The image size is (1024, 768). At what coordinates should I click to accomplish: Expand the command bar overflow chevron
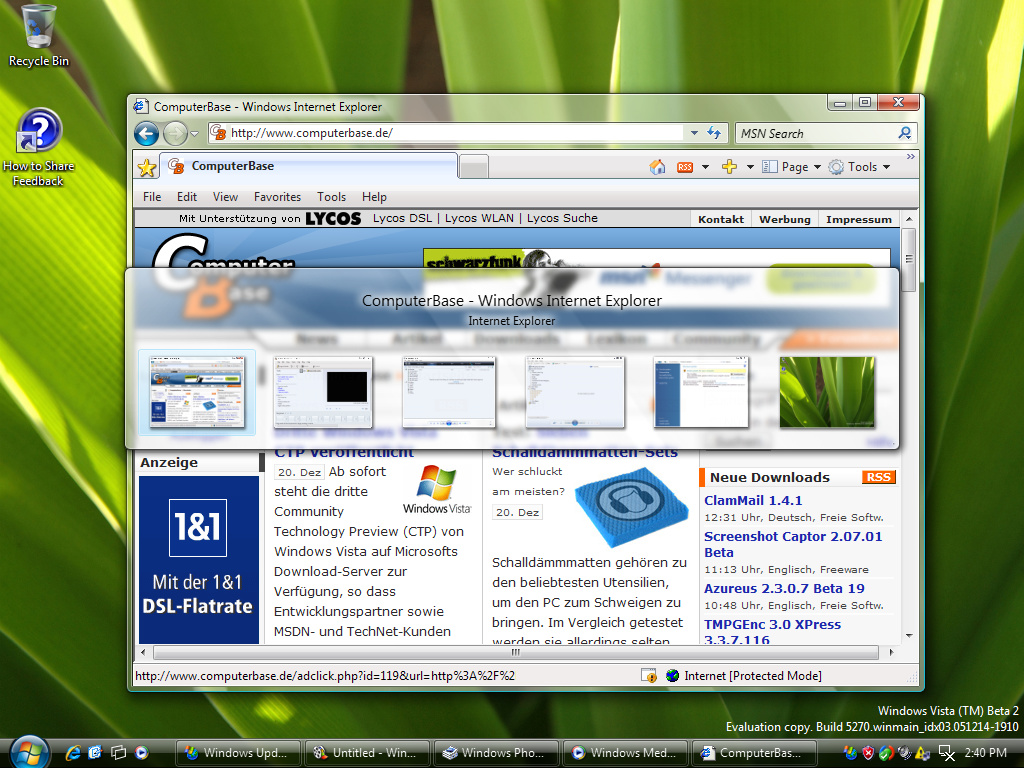click(910, 157)
